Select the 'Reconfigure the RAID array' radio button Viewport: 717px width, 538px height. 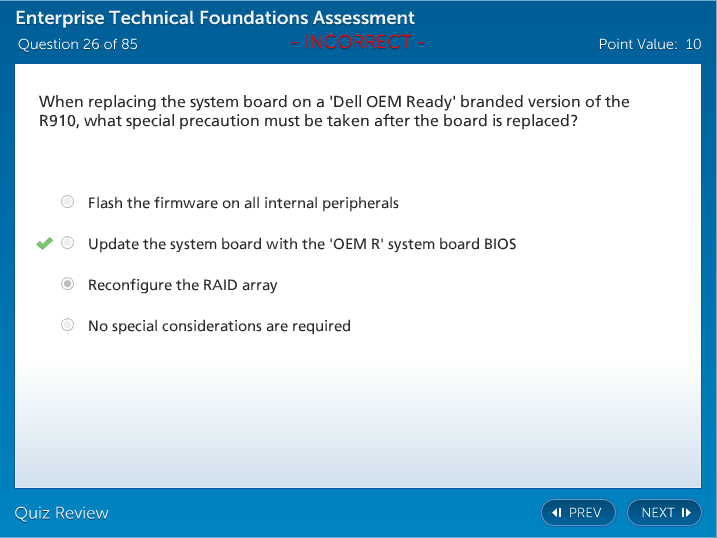pos(67,284)
